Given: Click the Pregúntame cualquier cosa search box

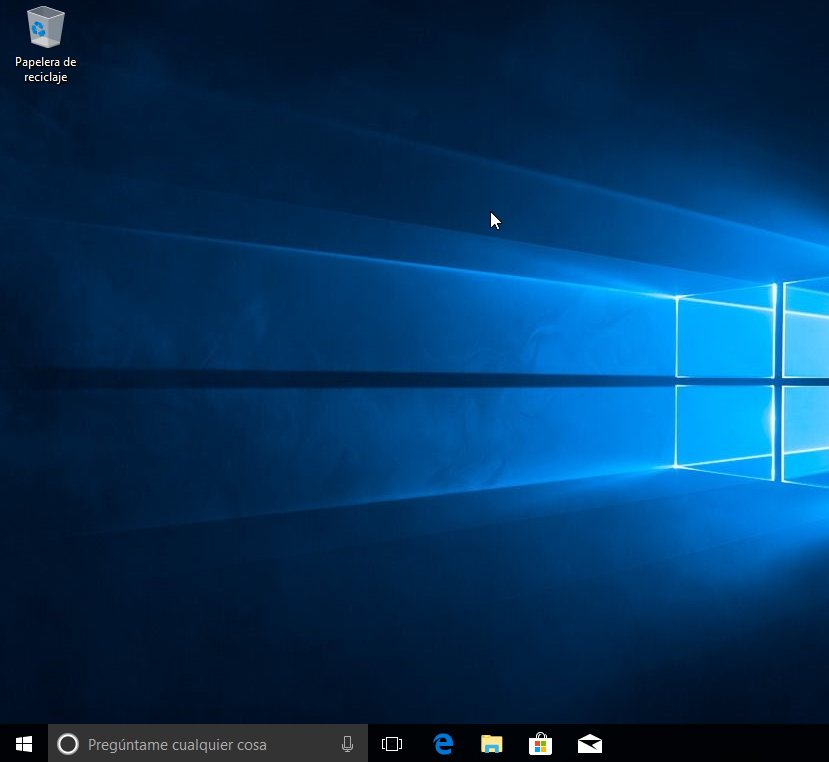Looking at the screenshot, I should (x=208, y=743).
